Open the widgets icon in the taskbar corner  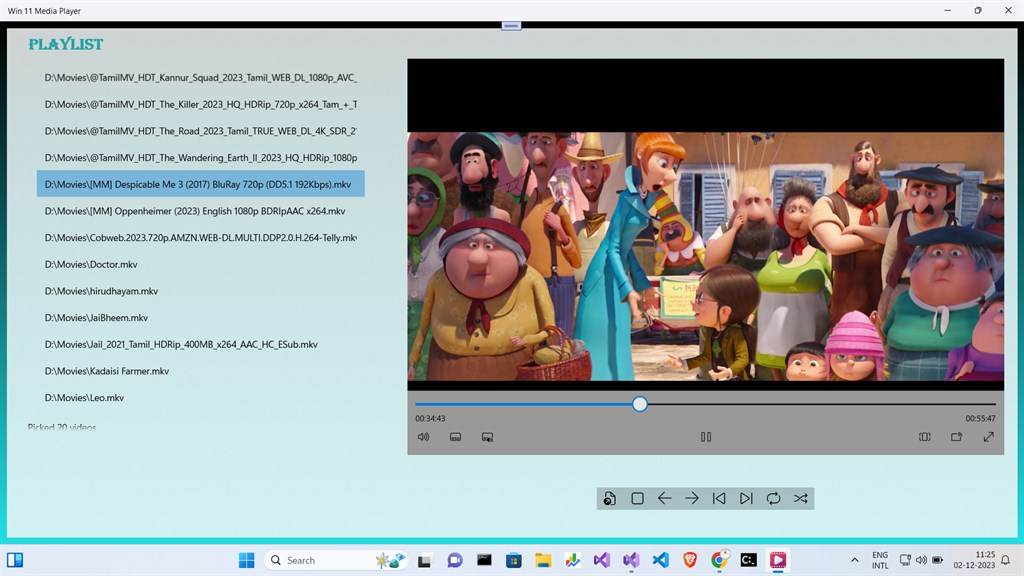(x=15, y=560)
